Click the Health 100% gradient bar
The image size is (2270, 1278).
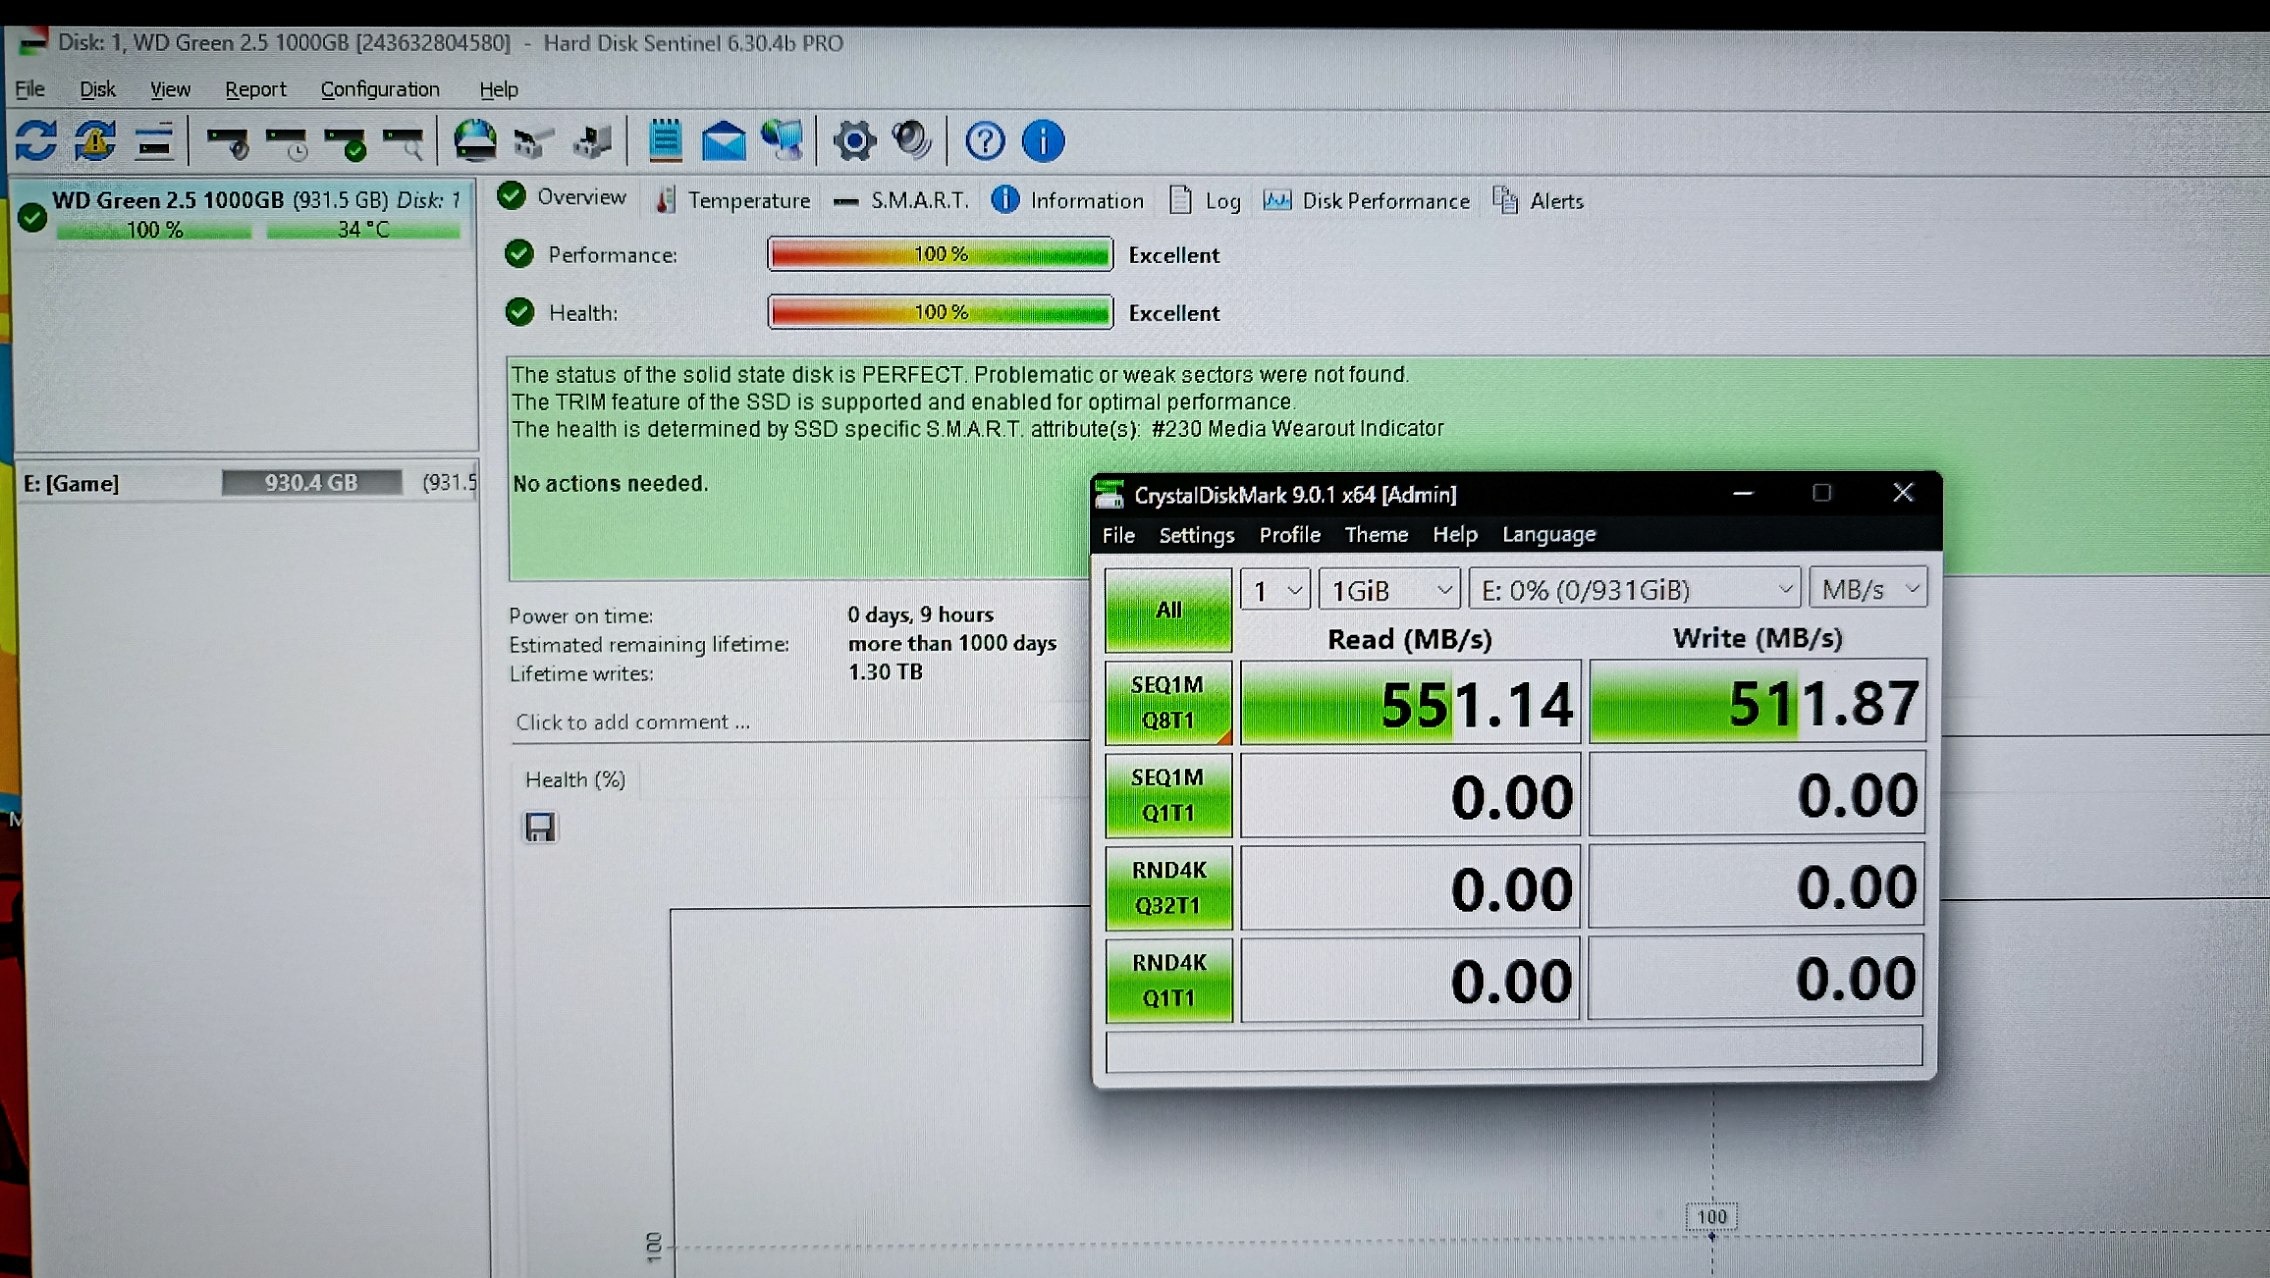pyautogui.click(x=940, y=313)
